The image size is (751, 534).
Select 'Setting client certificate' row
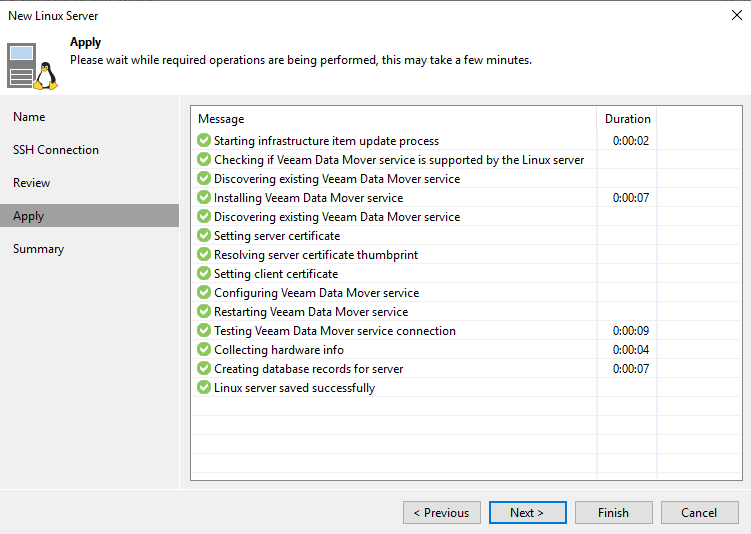click(x=467, y=273)
